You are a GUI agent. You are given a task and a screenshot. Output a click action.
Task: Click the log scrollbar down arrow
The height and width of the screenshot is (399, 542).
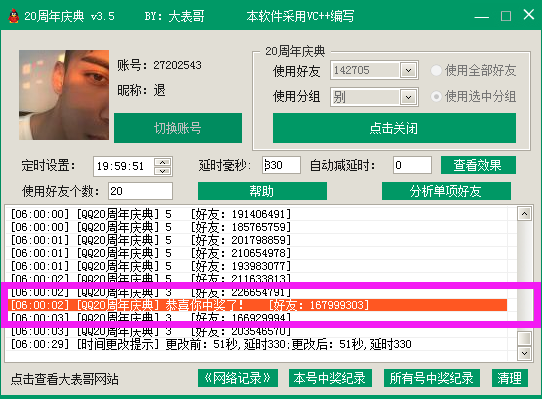click(x=524, y=353)
